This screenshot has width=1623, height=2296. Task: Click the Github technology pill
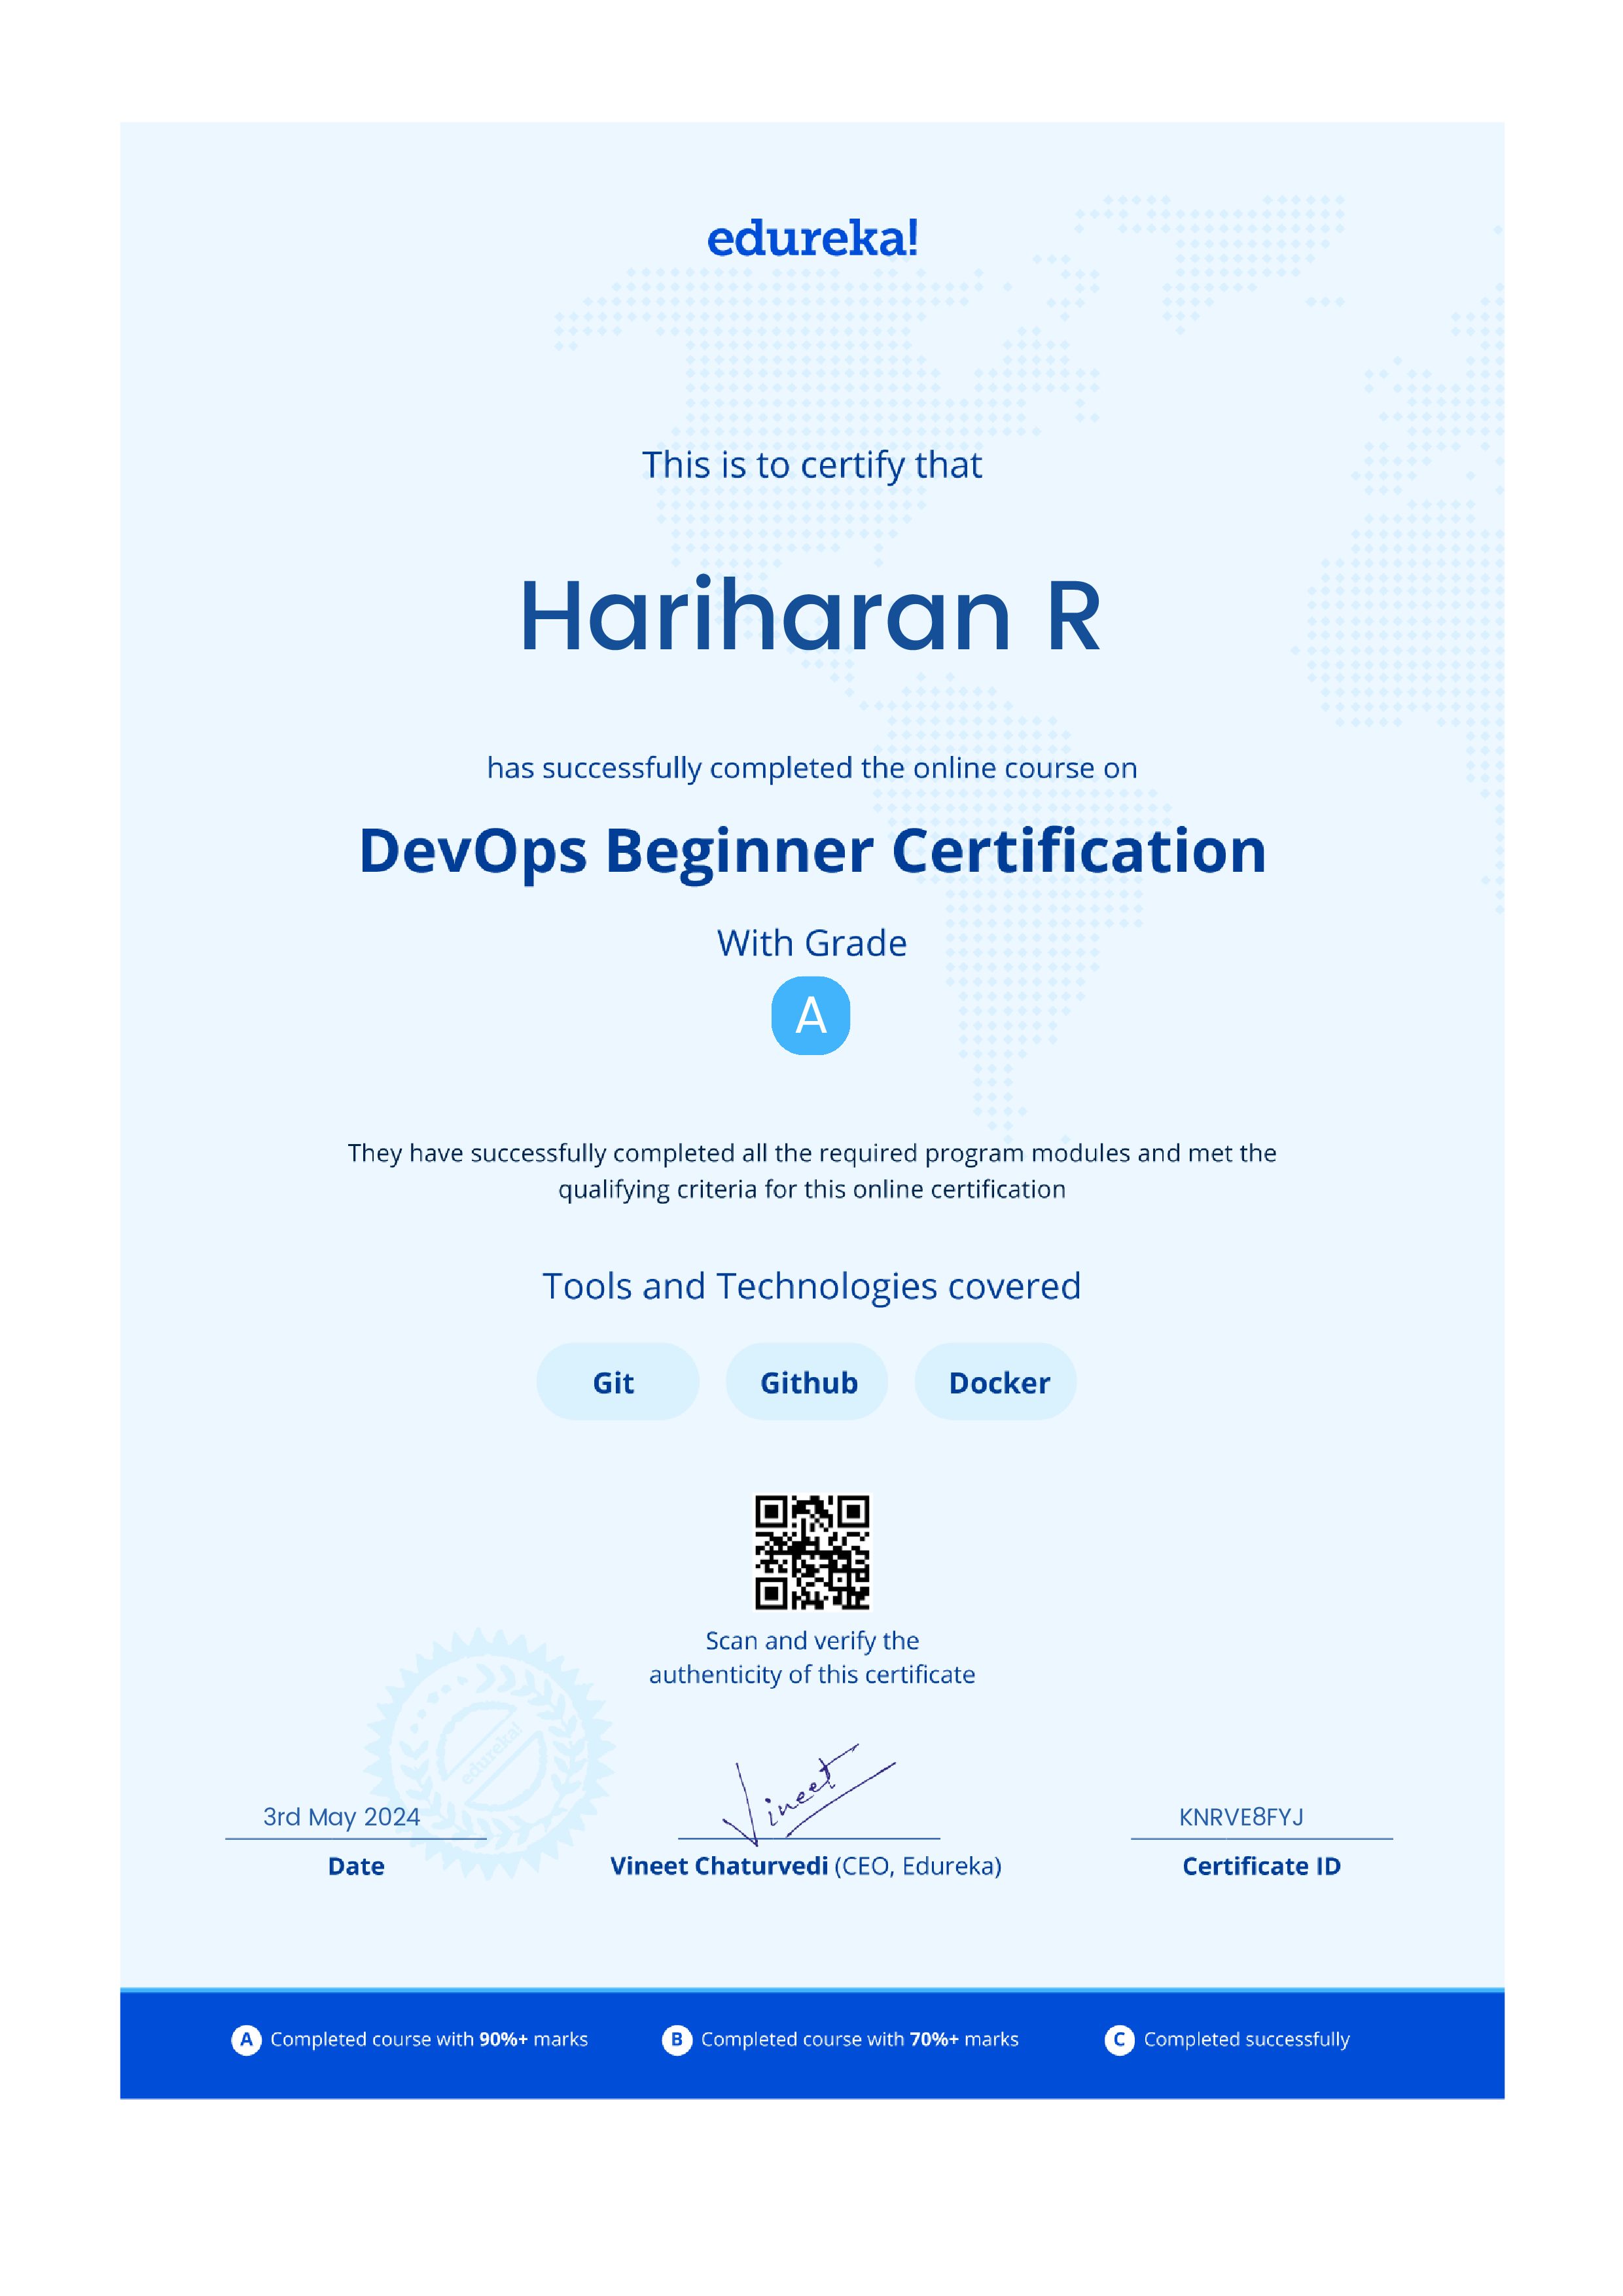coord(807,1381)
